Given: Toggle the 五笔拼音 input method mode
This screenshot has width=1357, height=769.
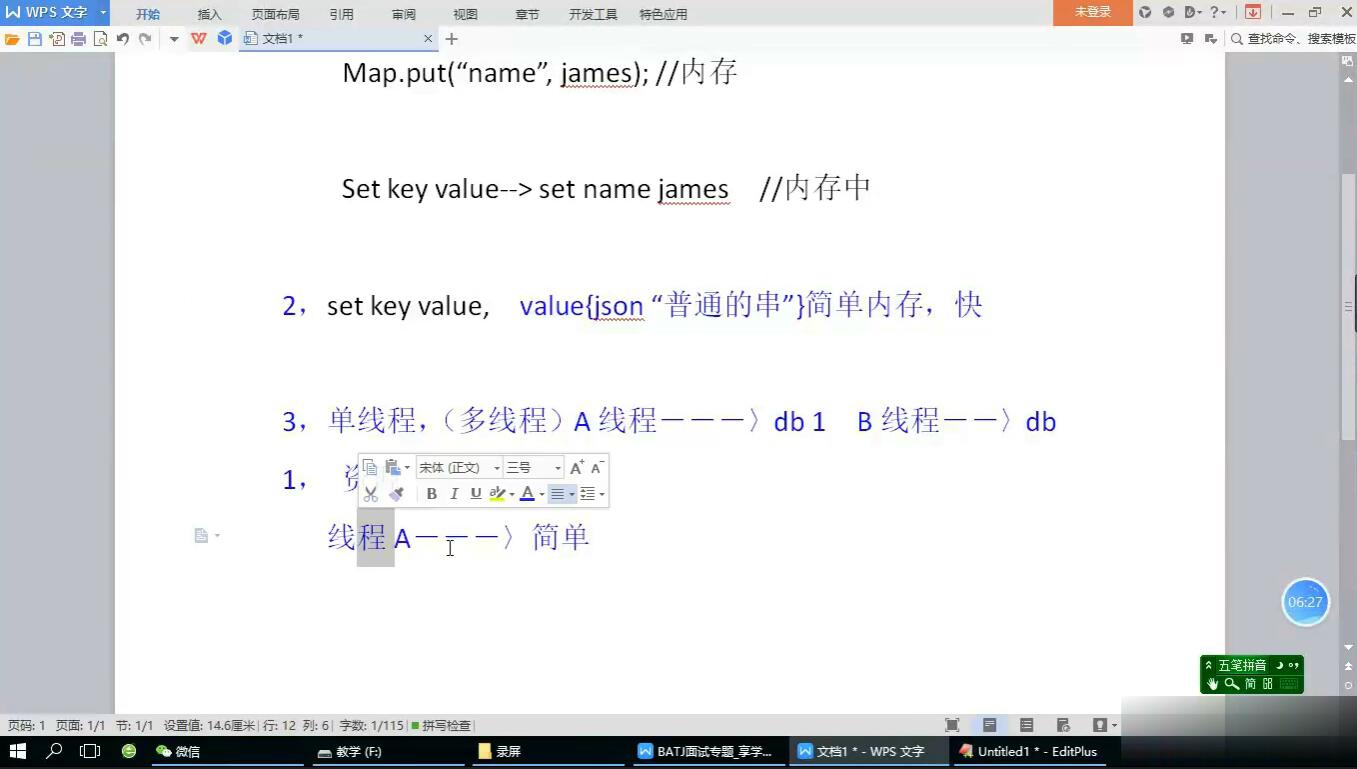Looking at the screenshot, I should click(1241, 665).
